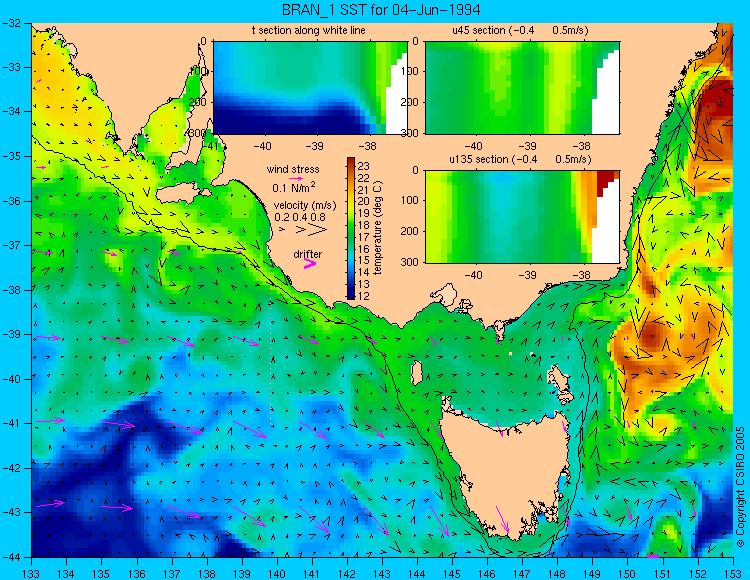Click latitude axis label '-32'
750x580 pixels.
(x=11, y=22)
